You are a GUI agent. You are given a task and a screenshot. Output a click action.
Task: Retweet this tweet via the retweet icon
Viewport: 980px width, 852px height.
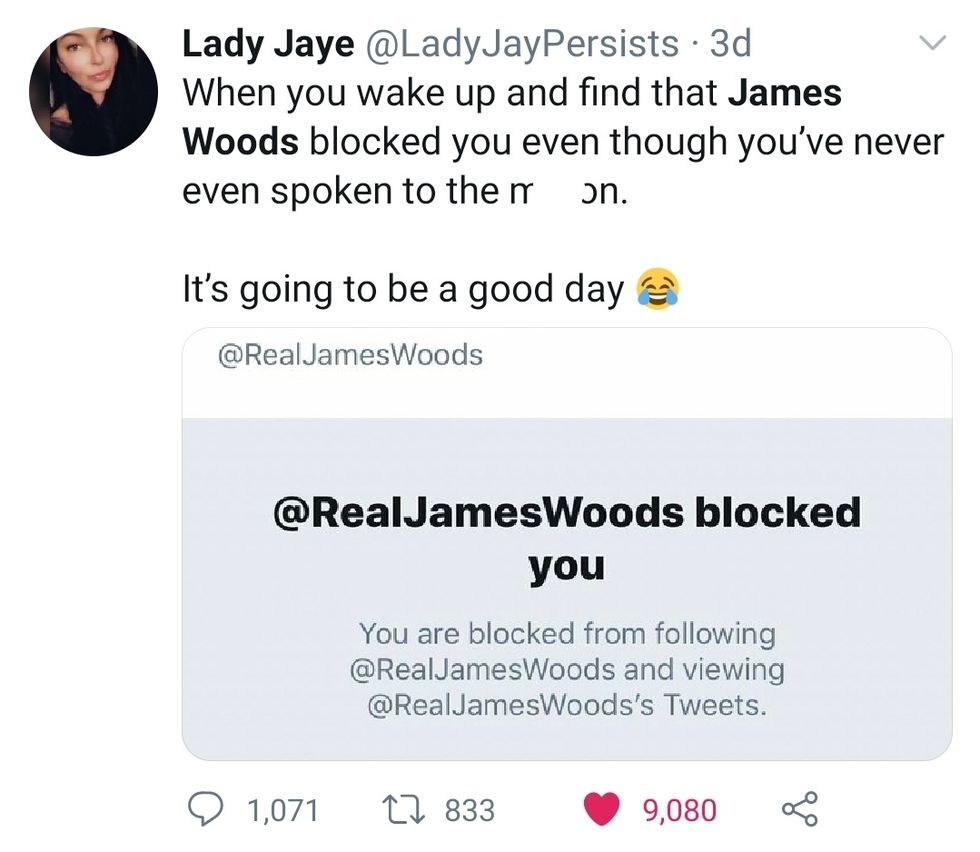(x=404, y=809)
